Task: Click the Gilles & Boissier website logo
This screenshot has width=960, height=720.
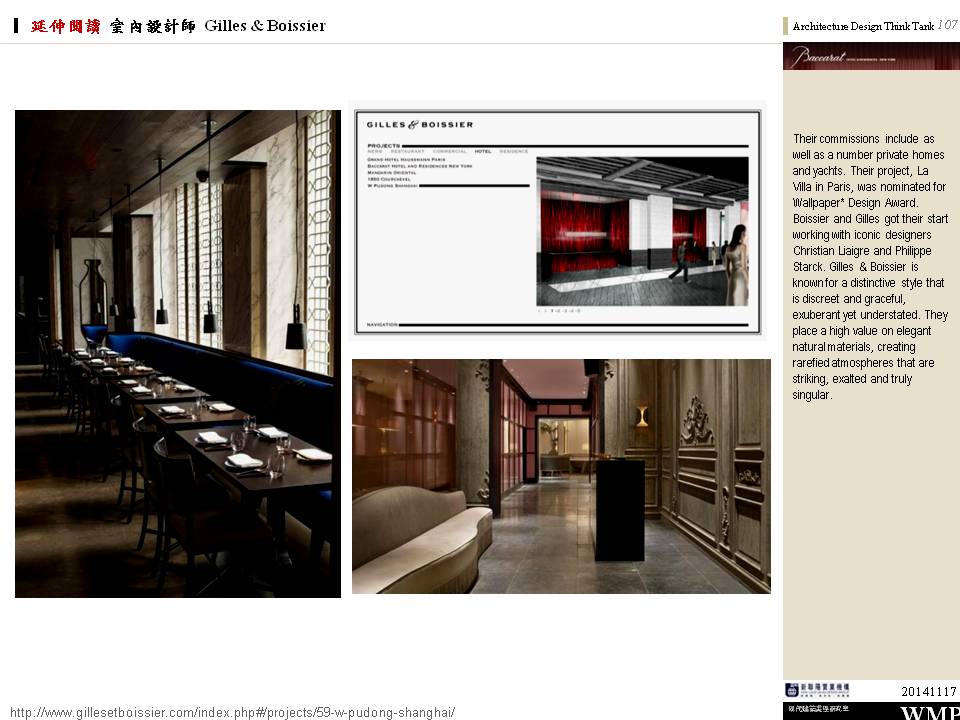Action: (x=420, y=125)
